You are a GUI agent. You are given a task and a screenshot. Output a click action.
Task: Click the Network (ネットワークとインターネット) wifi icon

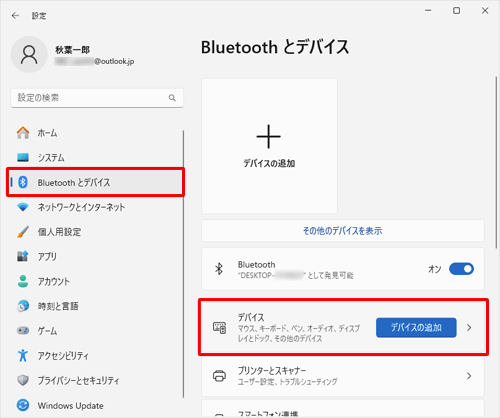tap(23, 207)
